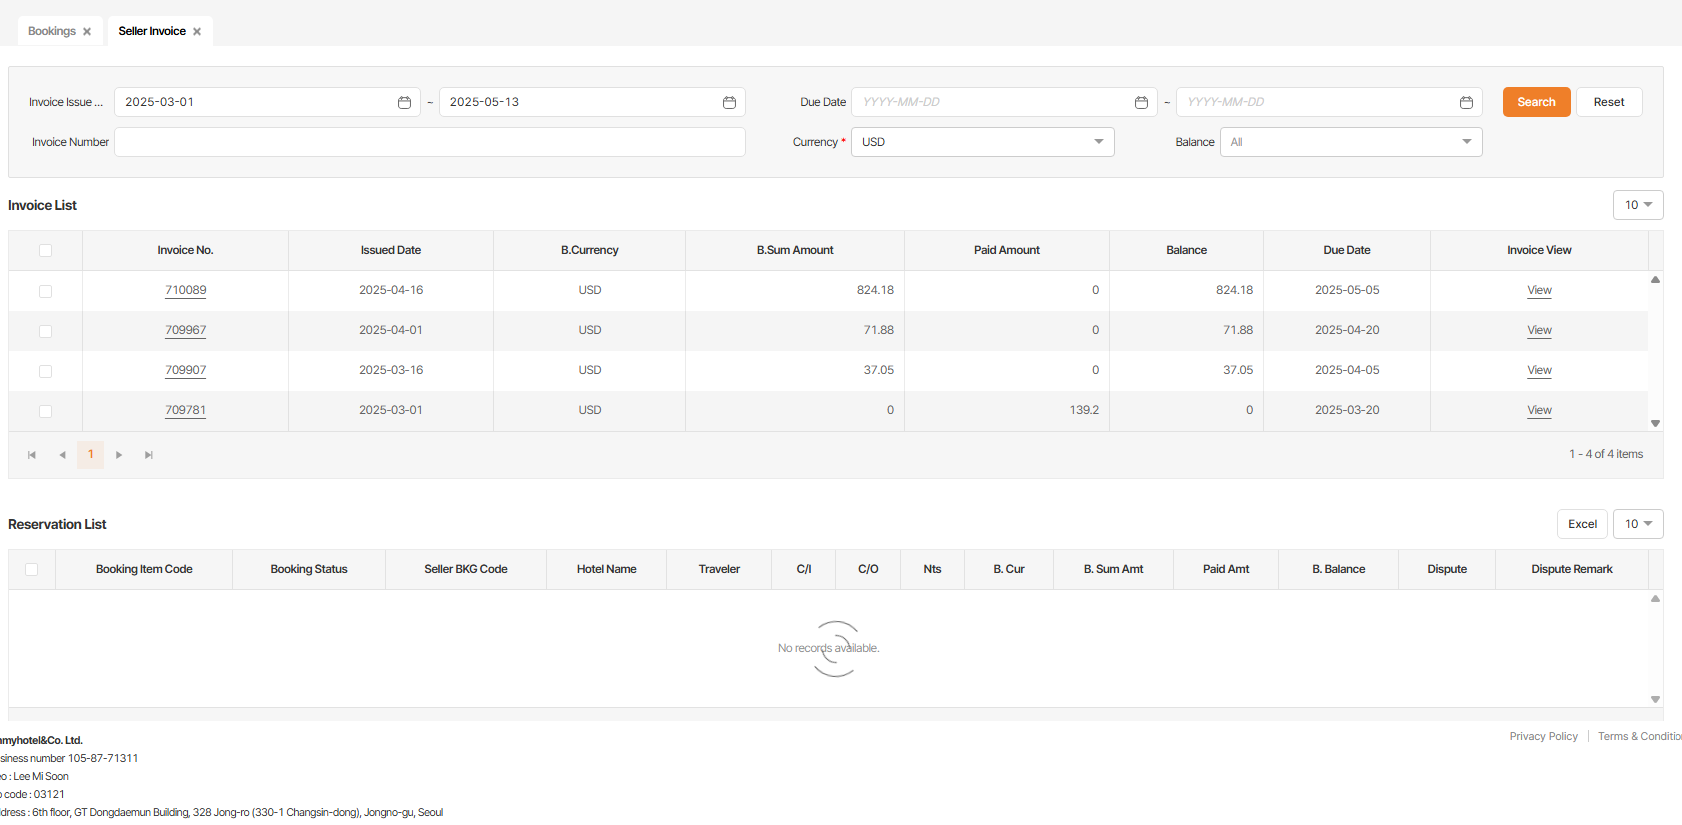This screenshot has height=825, width=1682.
Task: Click the B.Sum Amount column header
Action: [x=795, y=251]
